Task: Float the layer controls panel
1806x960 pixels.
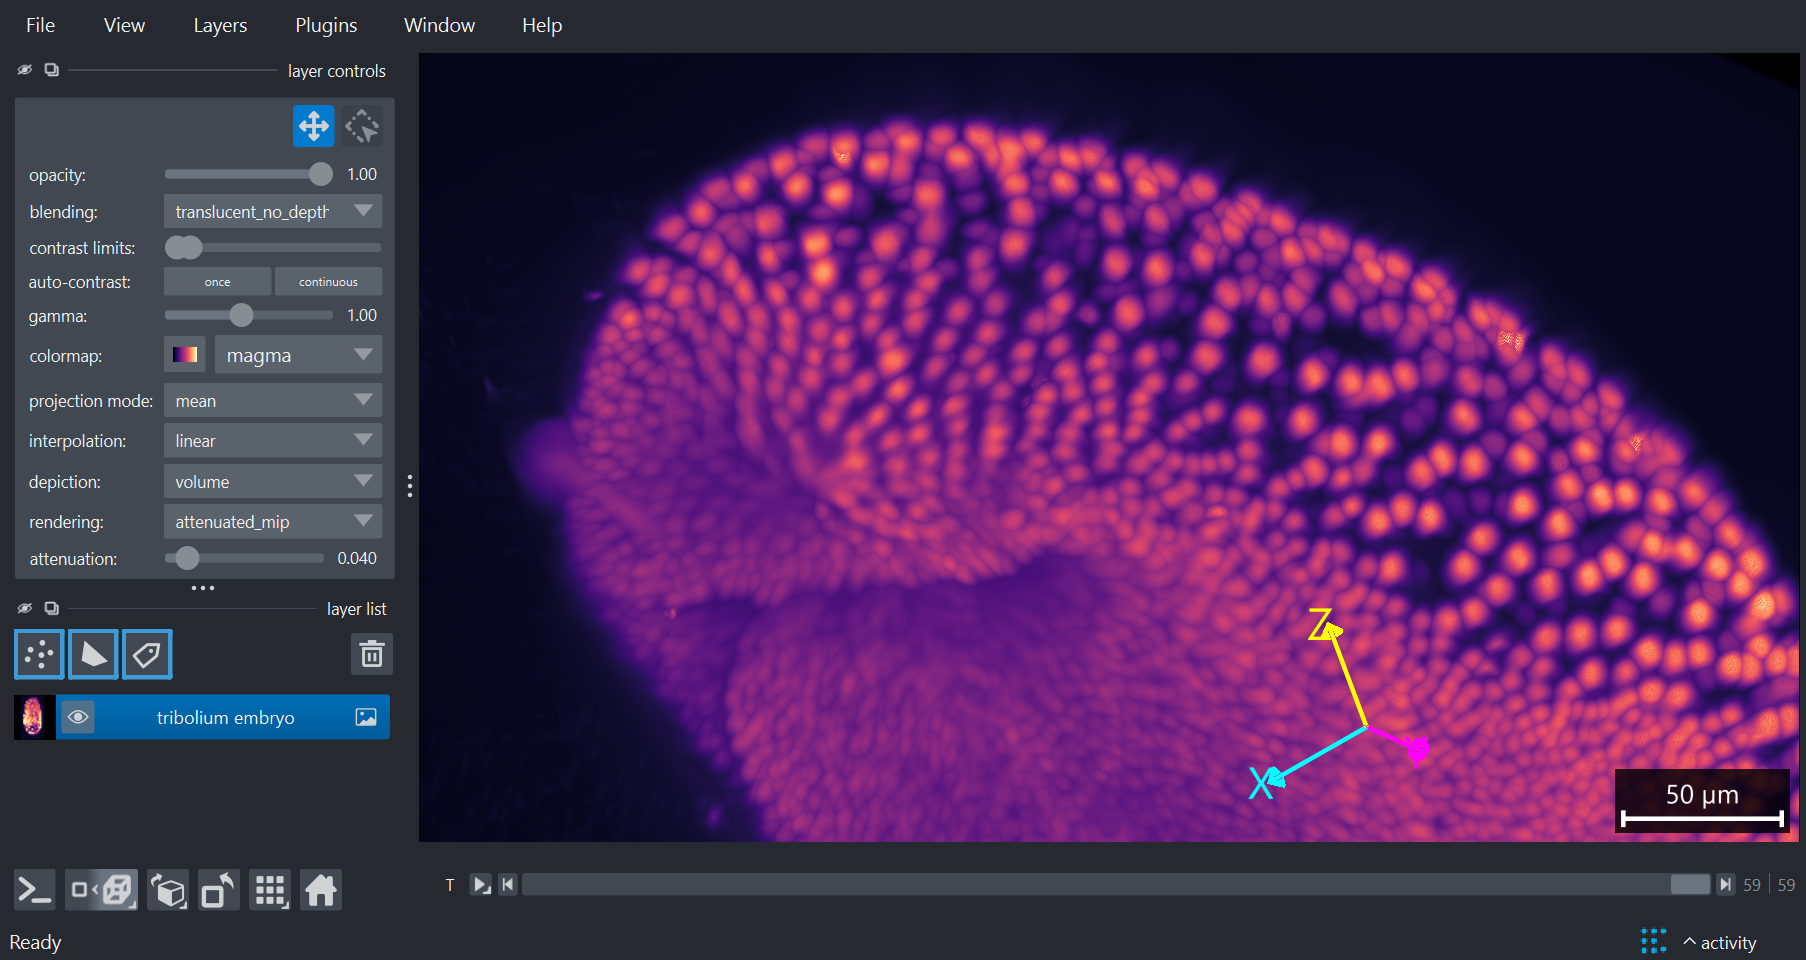Action: click(x=51, y=70)
